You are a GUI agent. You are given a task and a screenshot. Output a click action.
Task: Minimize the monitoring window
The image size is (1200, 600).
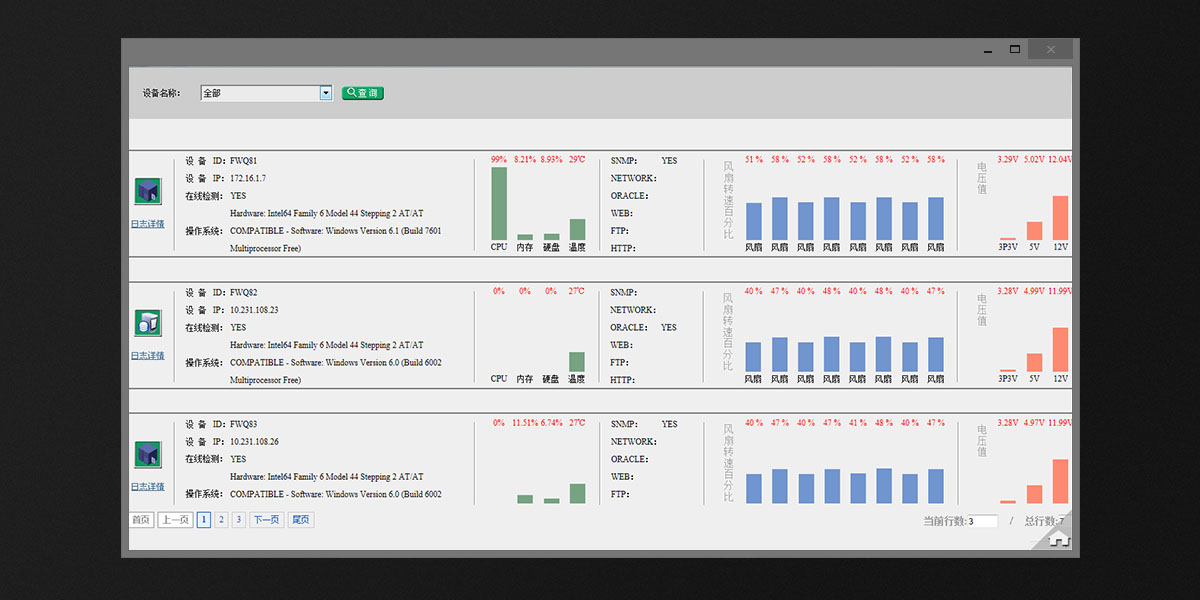click(x=988, y=49)
